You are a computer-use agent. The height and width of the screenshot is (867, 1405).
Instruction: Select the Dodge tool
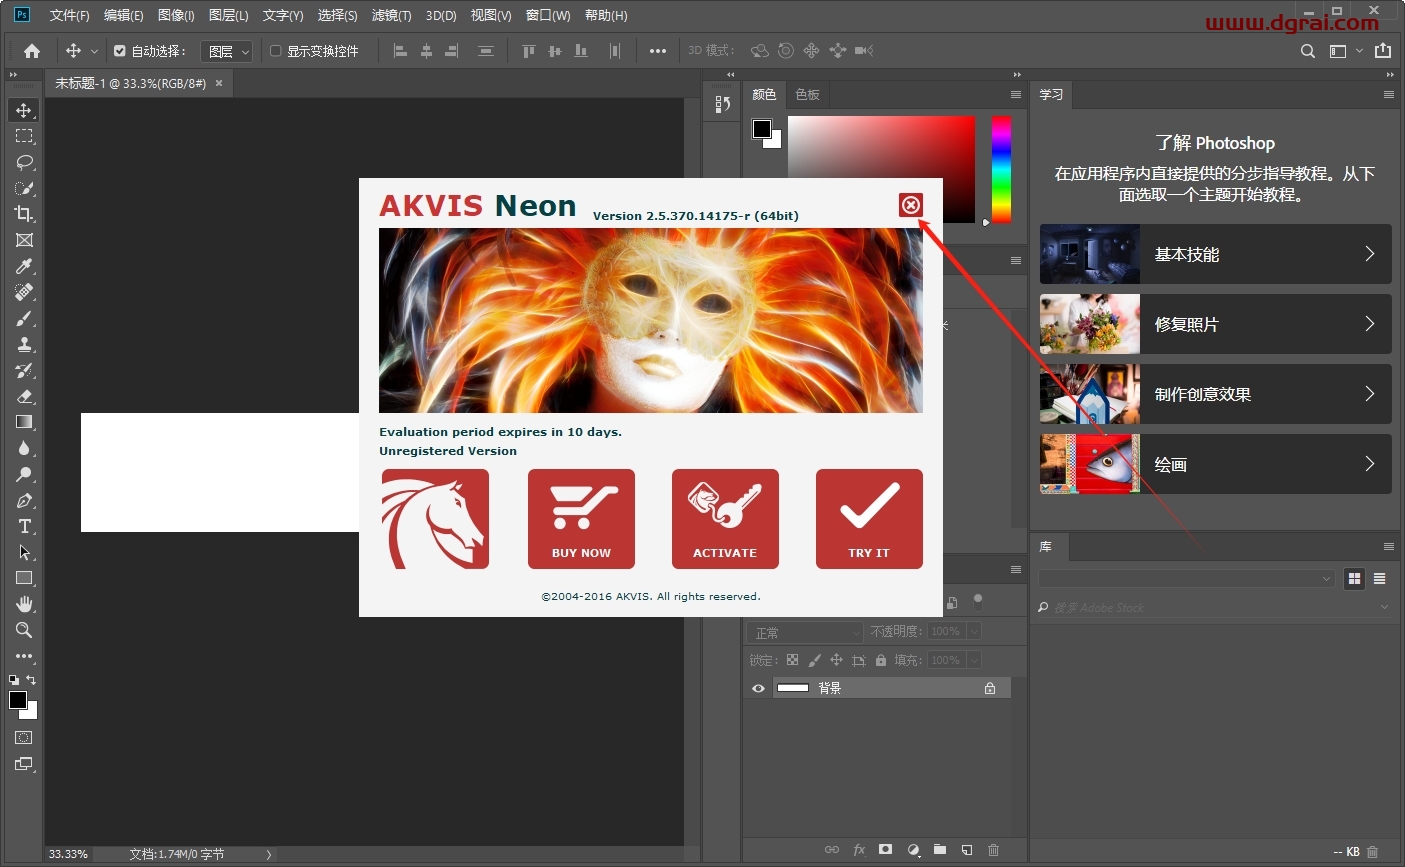pyautogui.click(x=24, y=474)
